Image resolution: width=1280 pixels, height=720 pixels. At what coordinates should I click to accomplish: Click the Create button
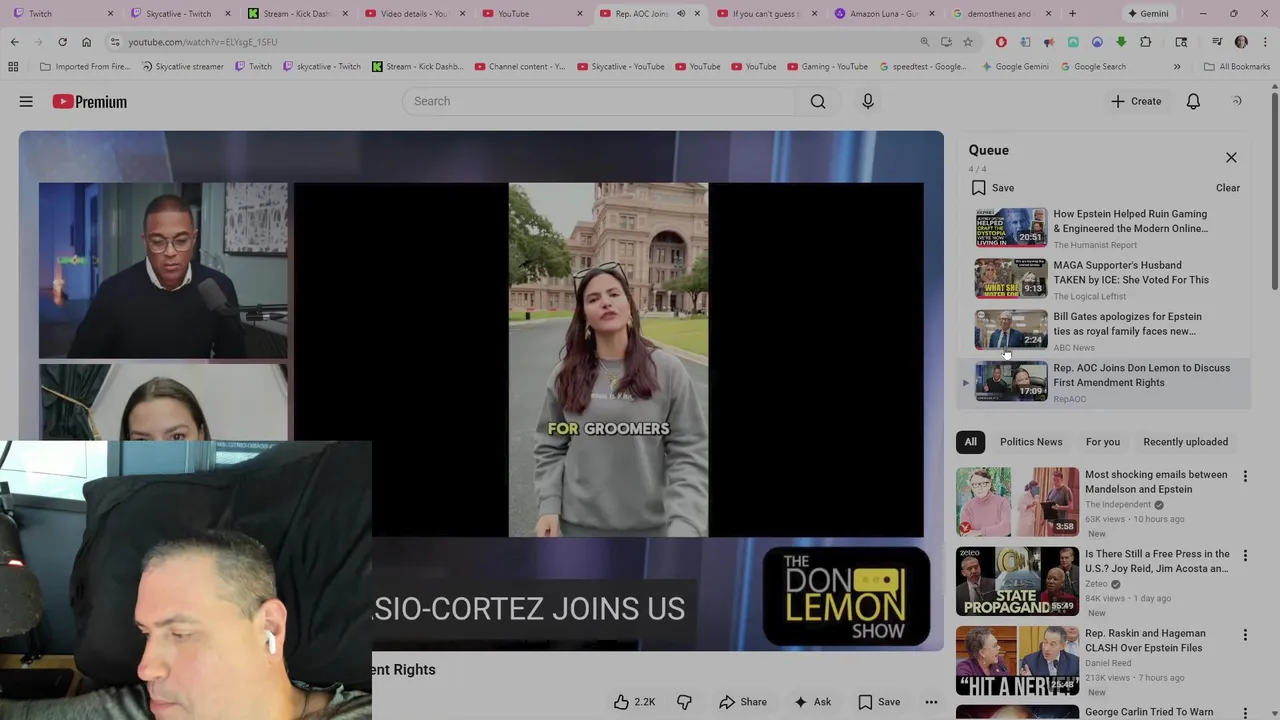pos(1136,101)
